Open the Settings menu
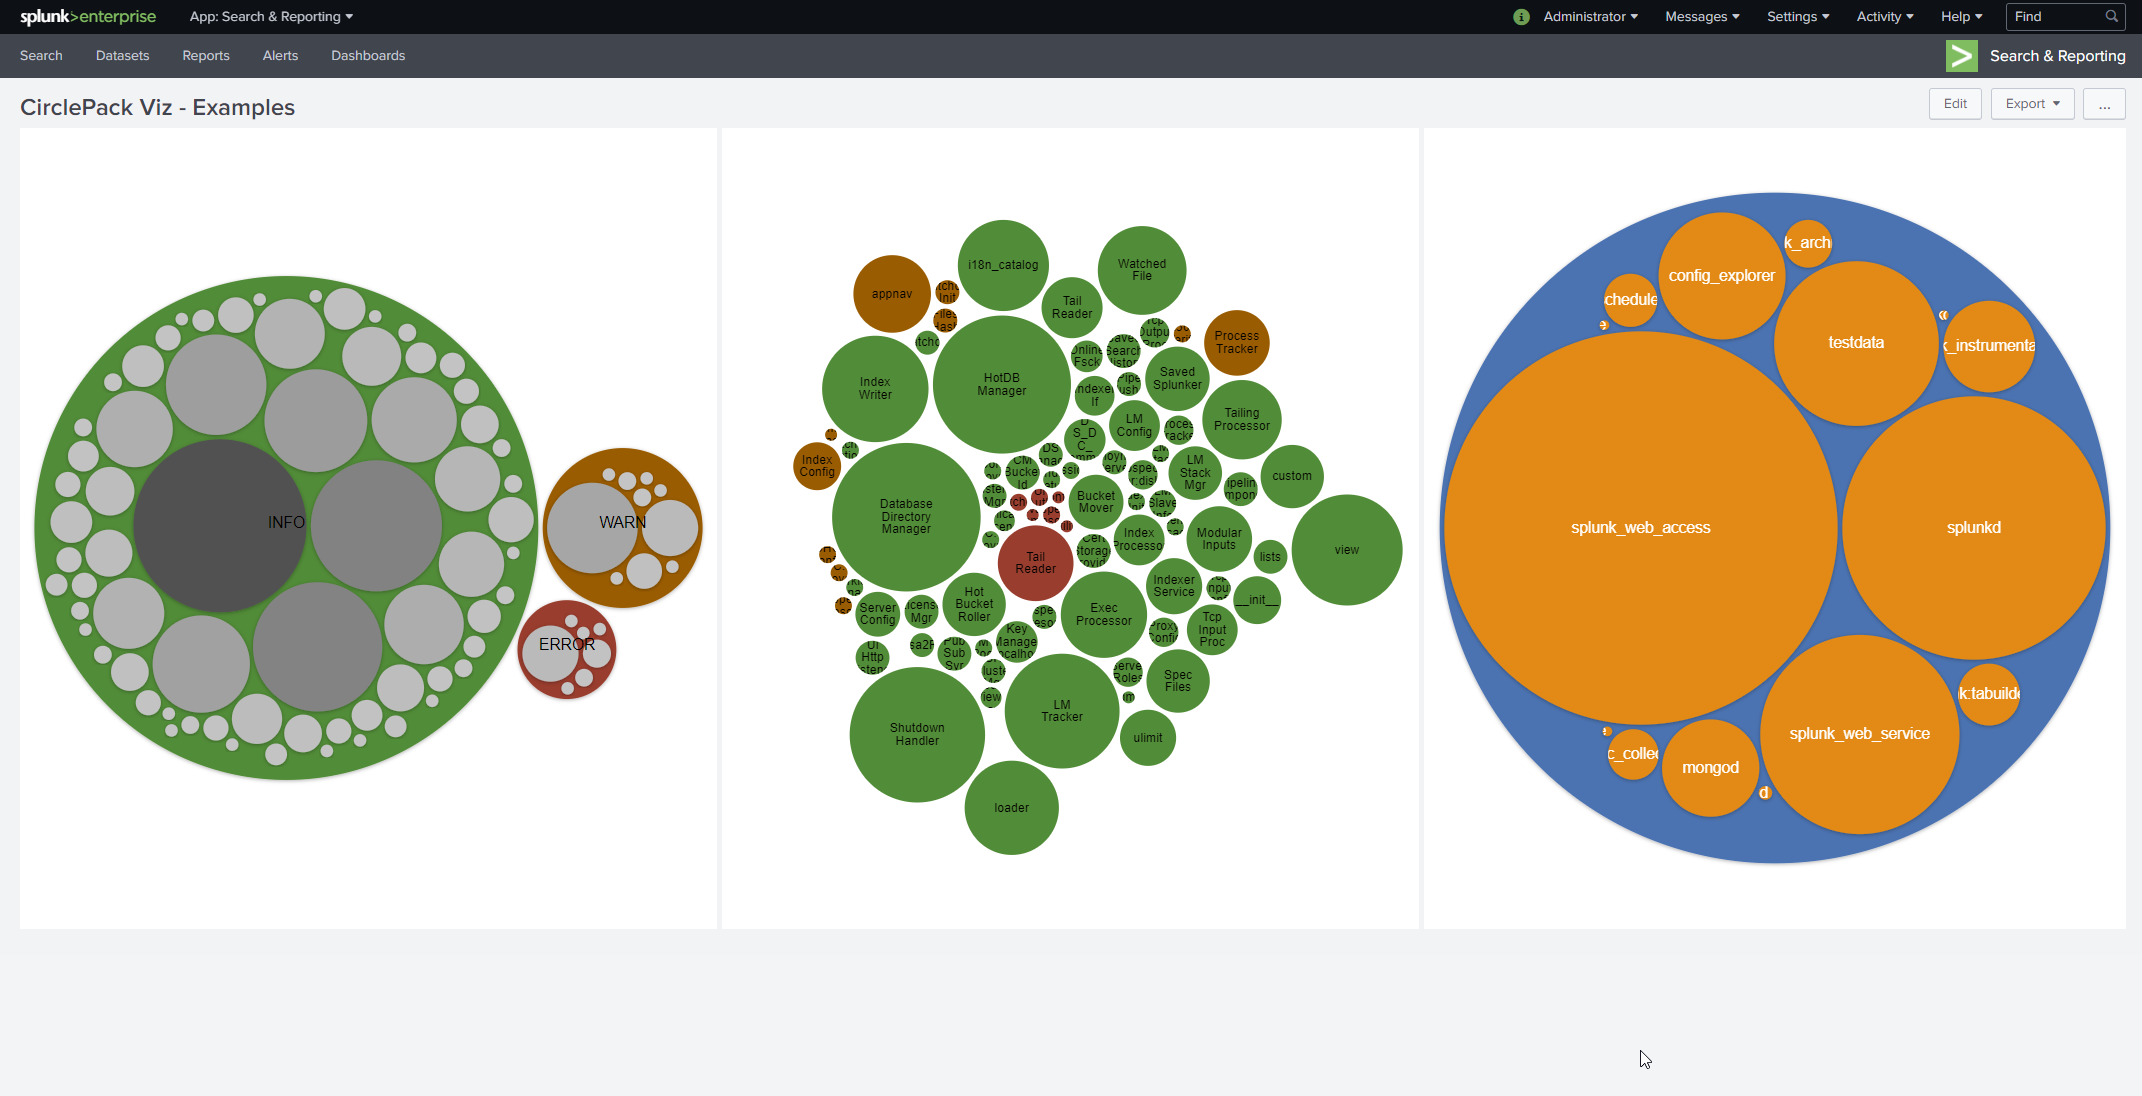Viewport: 2142px width, 1096px height. 1797,16
